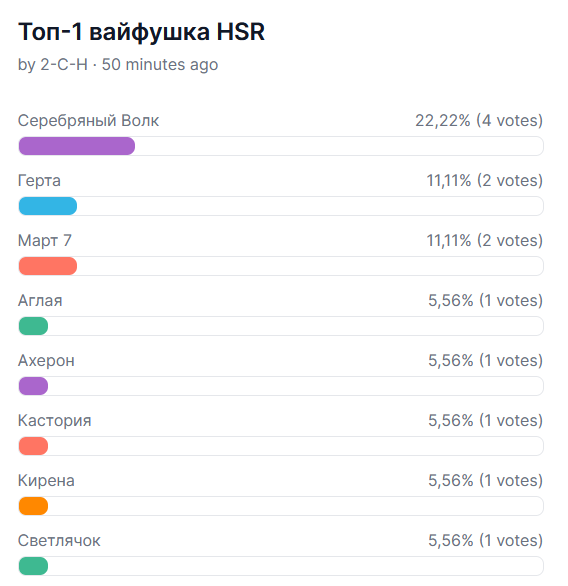568x586 pixels.
Task: Click the 50 minutes ago timestamp
Action: [160, 65]
